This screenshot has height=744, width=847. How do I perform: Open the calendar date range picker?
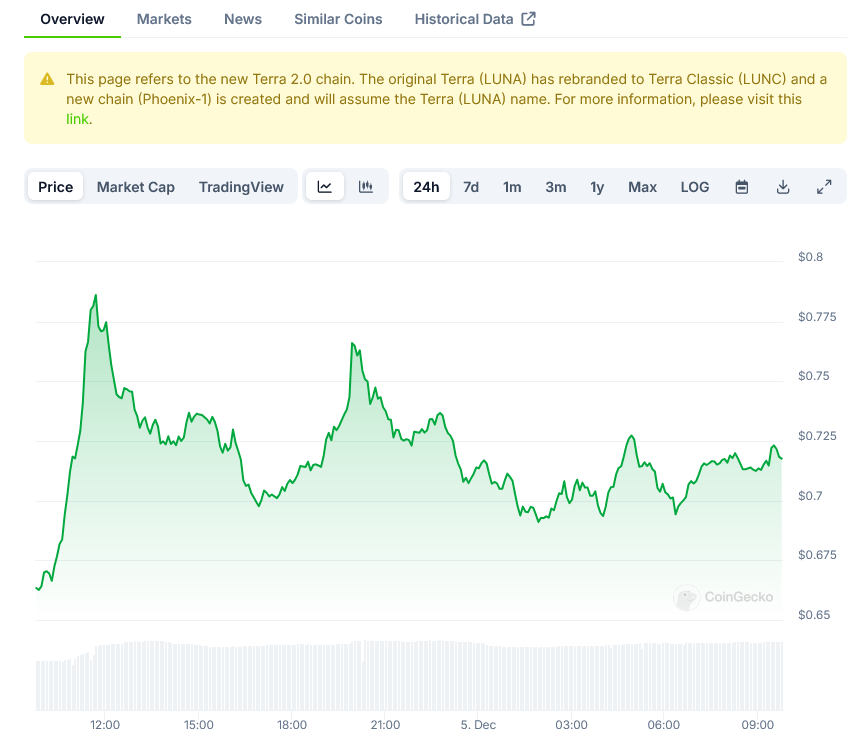pyautogui.click(x=742, y=187)
